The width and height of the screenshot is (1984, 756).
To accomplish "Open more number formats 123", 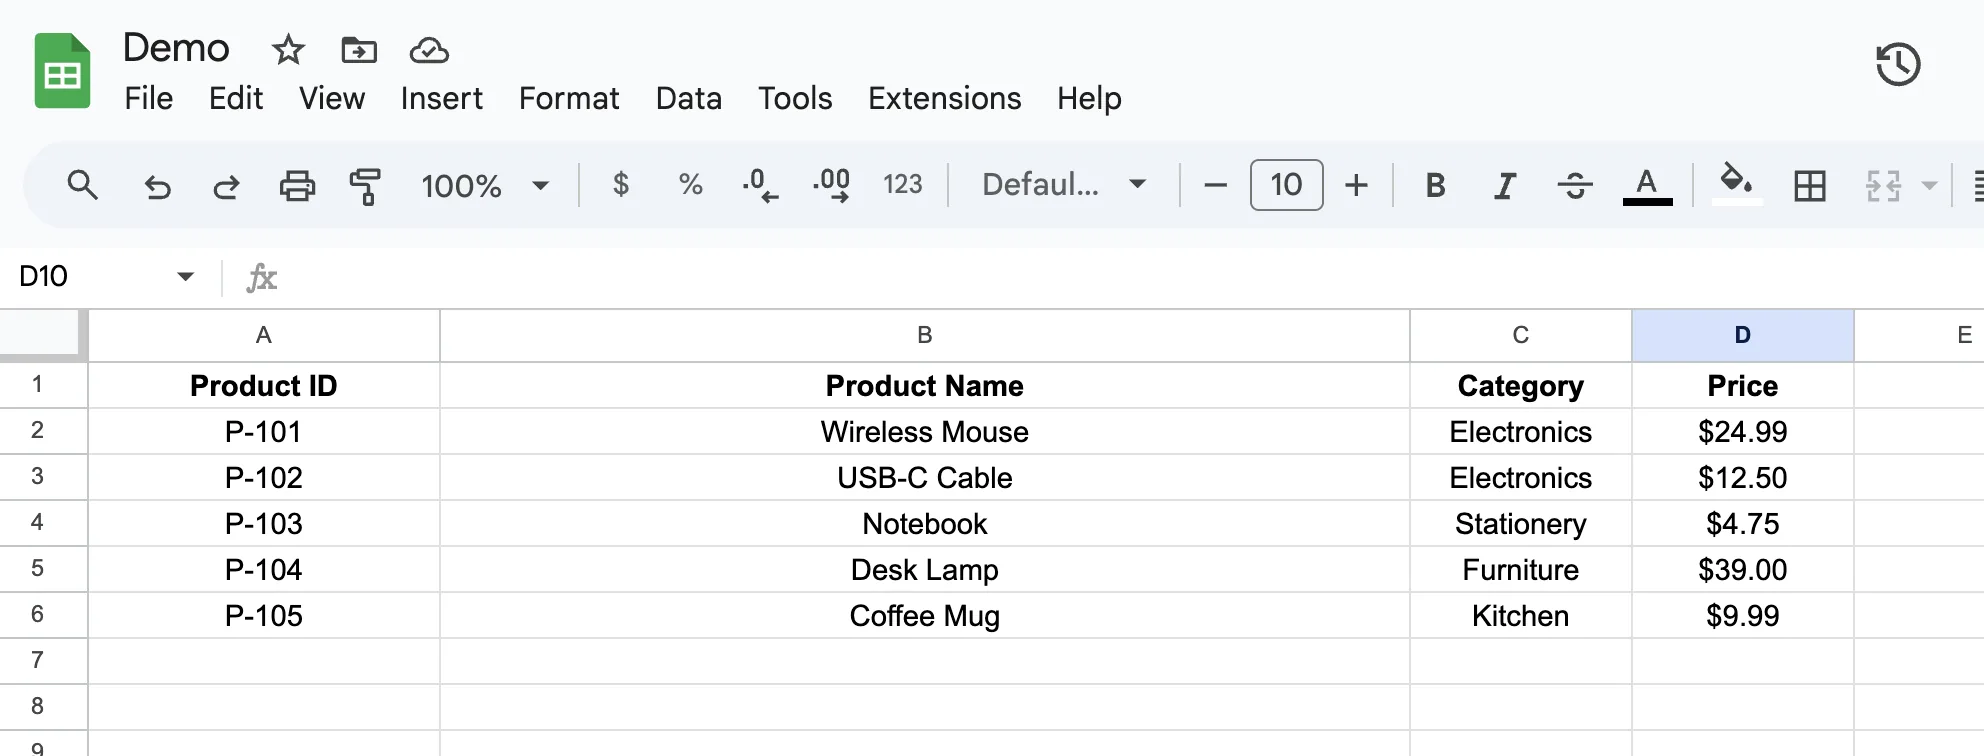I will click(x=902, y=184).
